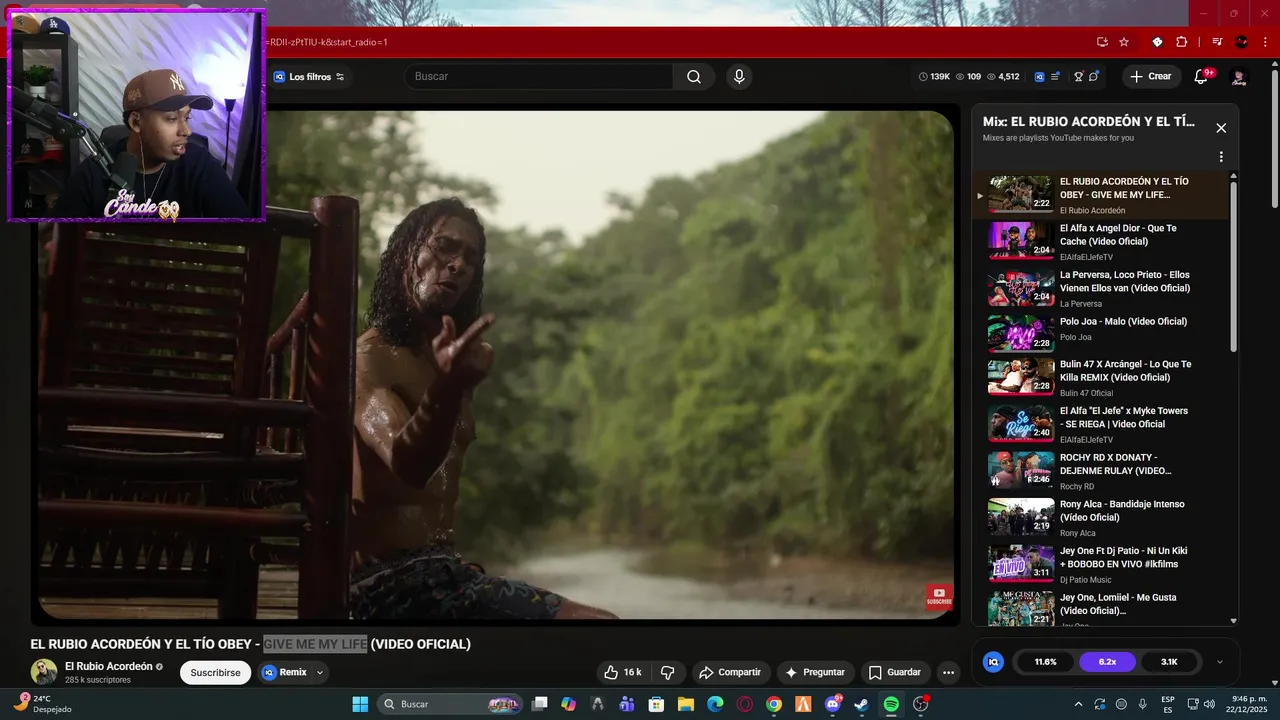The image size is (1280, 720).
Task: Open Steam from the taskbar
Action: [861, 704]
